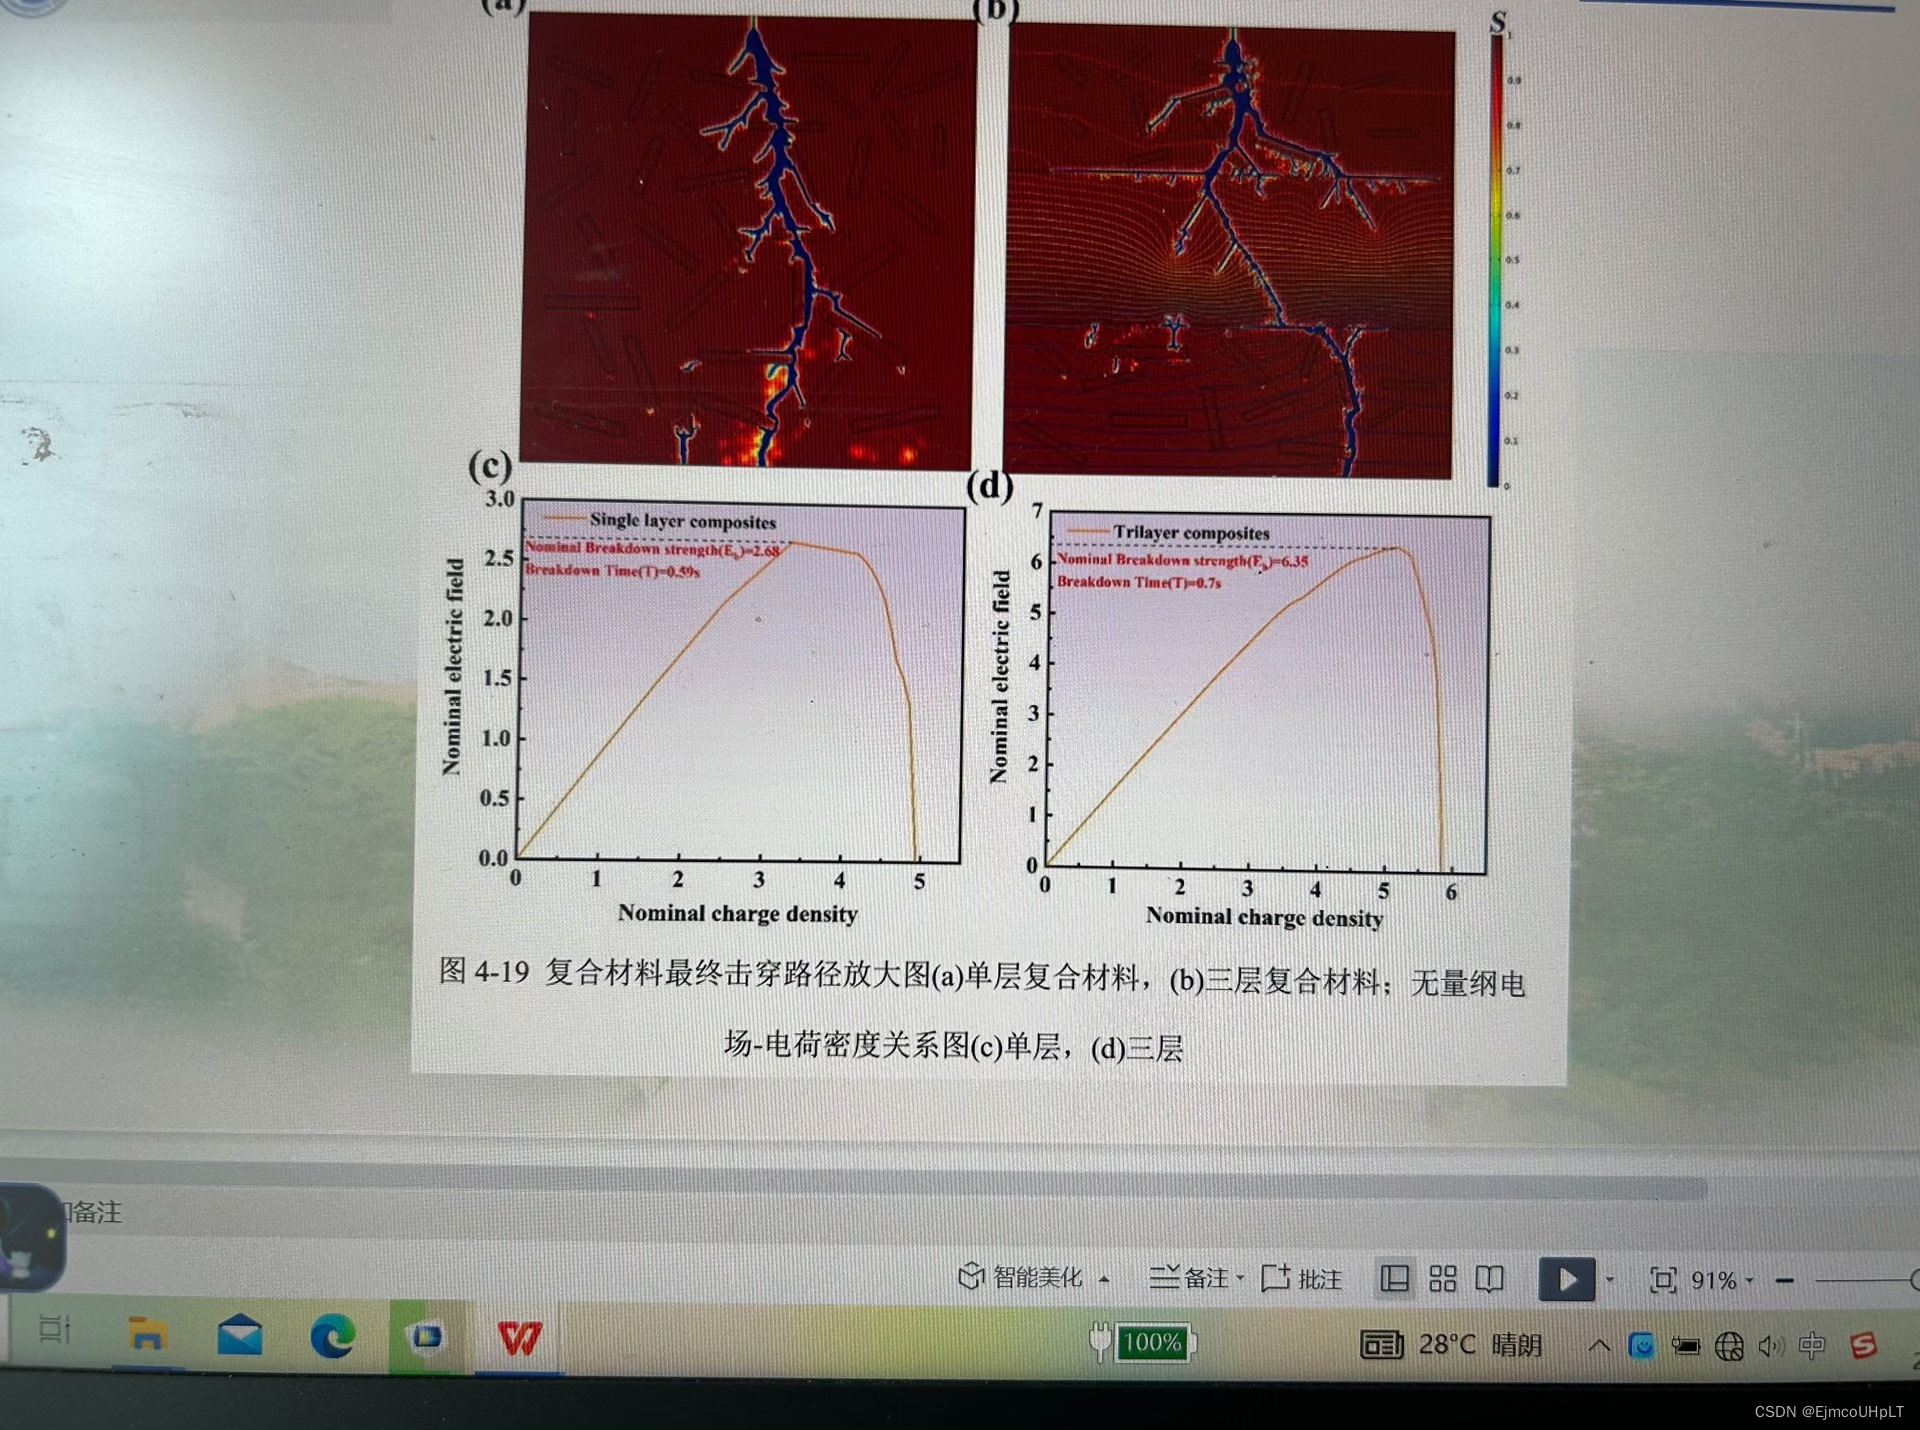The image size is (1920, 1430).
Task: Show hidden system tray icons chevron
Action: click(1599, 1346)
